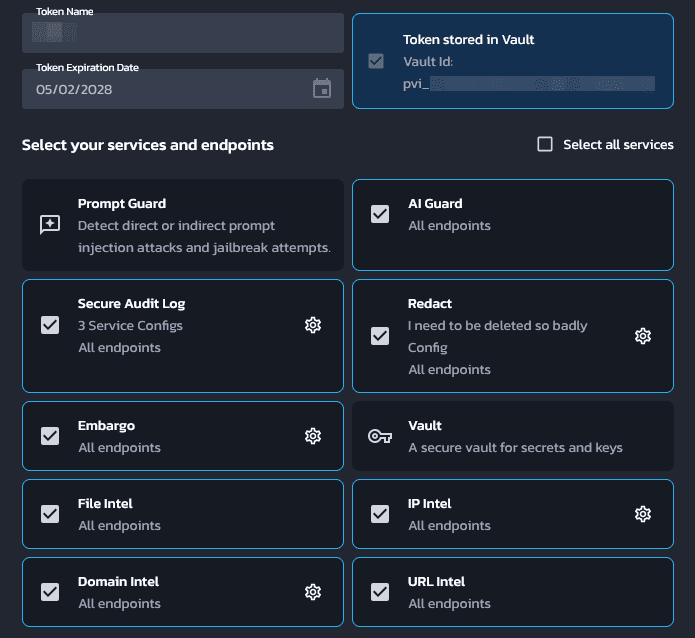Click the "IP Intel" title

tap(429, 504)
